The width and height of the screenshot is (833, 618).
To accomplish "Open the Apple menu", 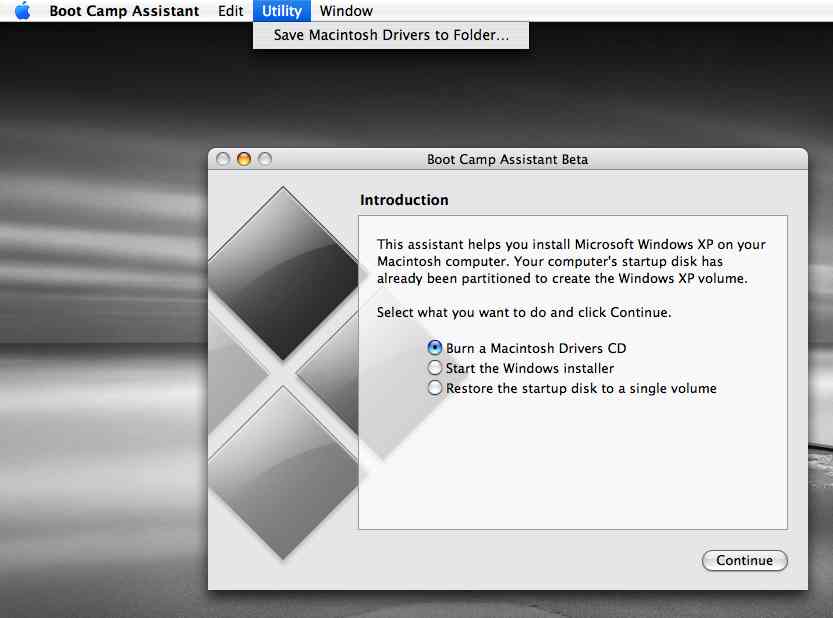I will click(22, 11).
